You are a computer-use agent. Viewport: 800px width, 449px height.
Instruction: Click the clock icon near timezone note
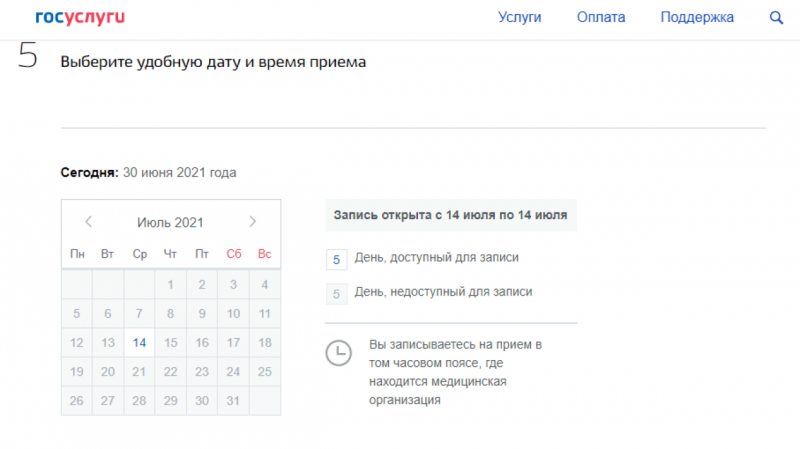click(x=339, y=353)
